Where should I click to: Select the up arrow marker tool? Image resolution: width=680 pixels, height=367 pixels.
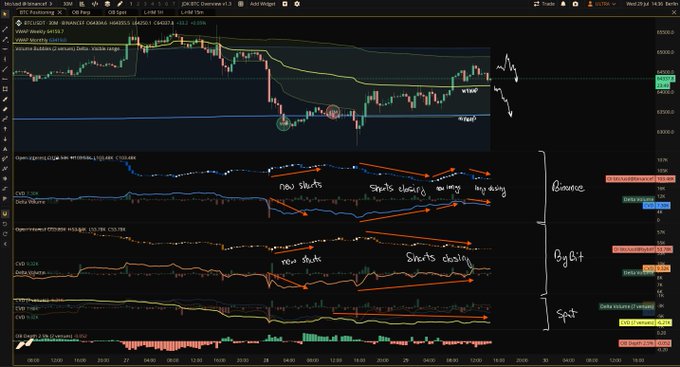tap(5, 129)
